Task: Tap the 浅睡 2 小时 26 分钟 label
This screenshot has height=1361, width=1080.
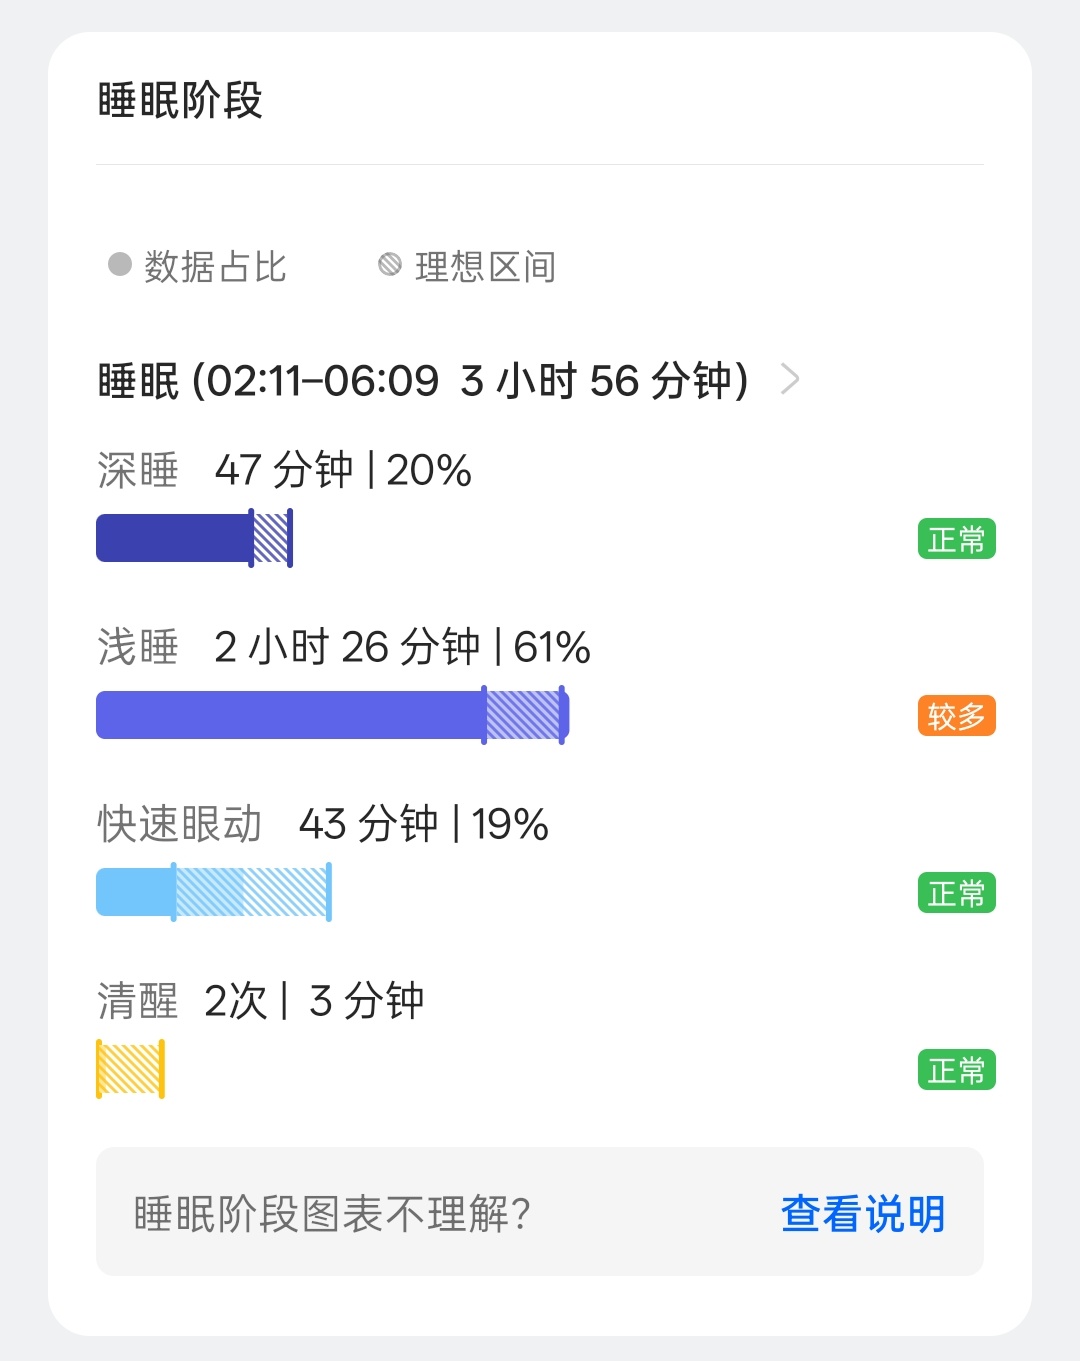Action: pos(344,647)
